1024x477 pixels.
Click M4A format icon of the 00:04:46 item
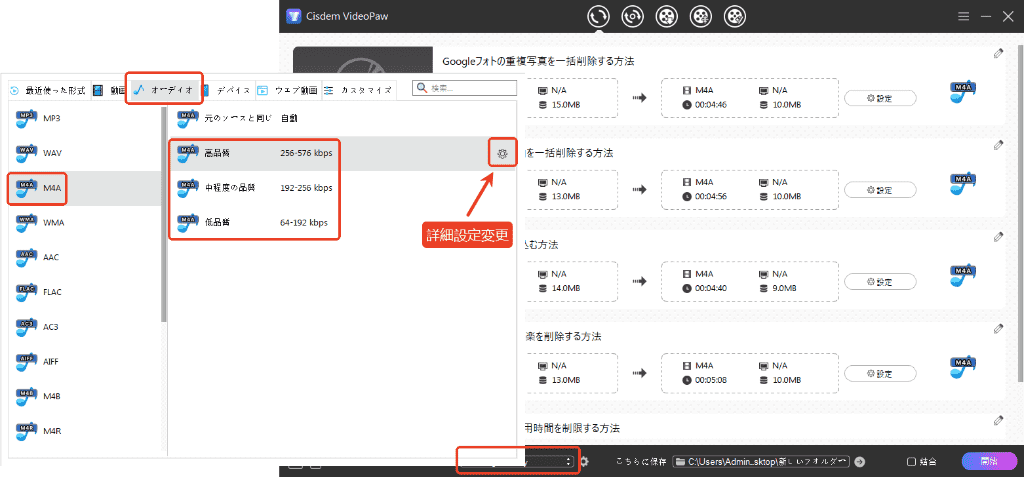pyautogui.click(x=963, y=94)
